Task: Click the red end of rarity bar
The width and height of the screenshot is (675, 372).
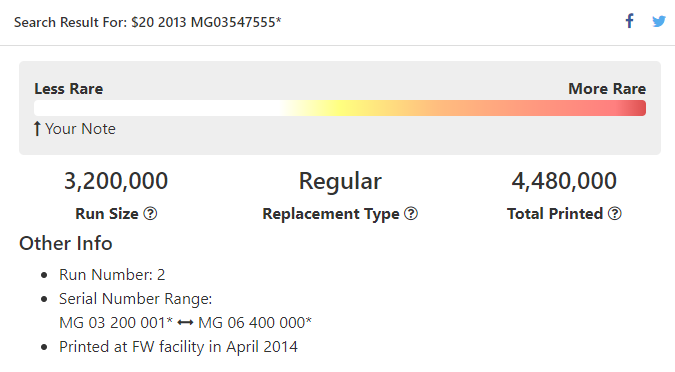Action: (633, 108)
